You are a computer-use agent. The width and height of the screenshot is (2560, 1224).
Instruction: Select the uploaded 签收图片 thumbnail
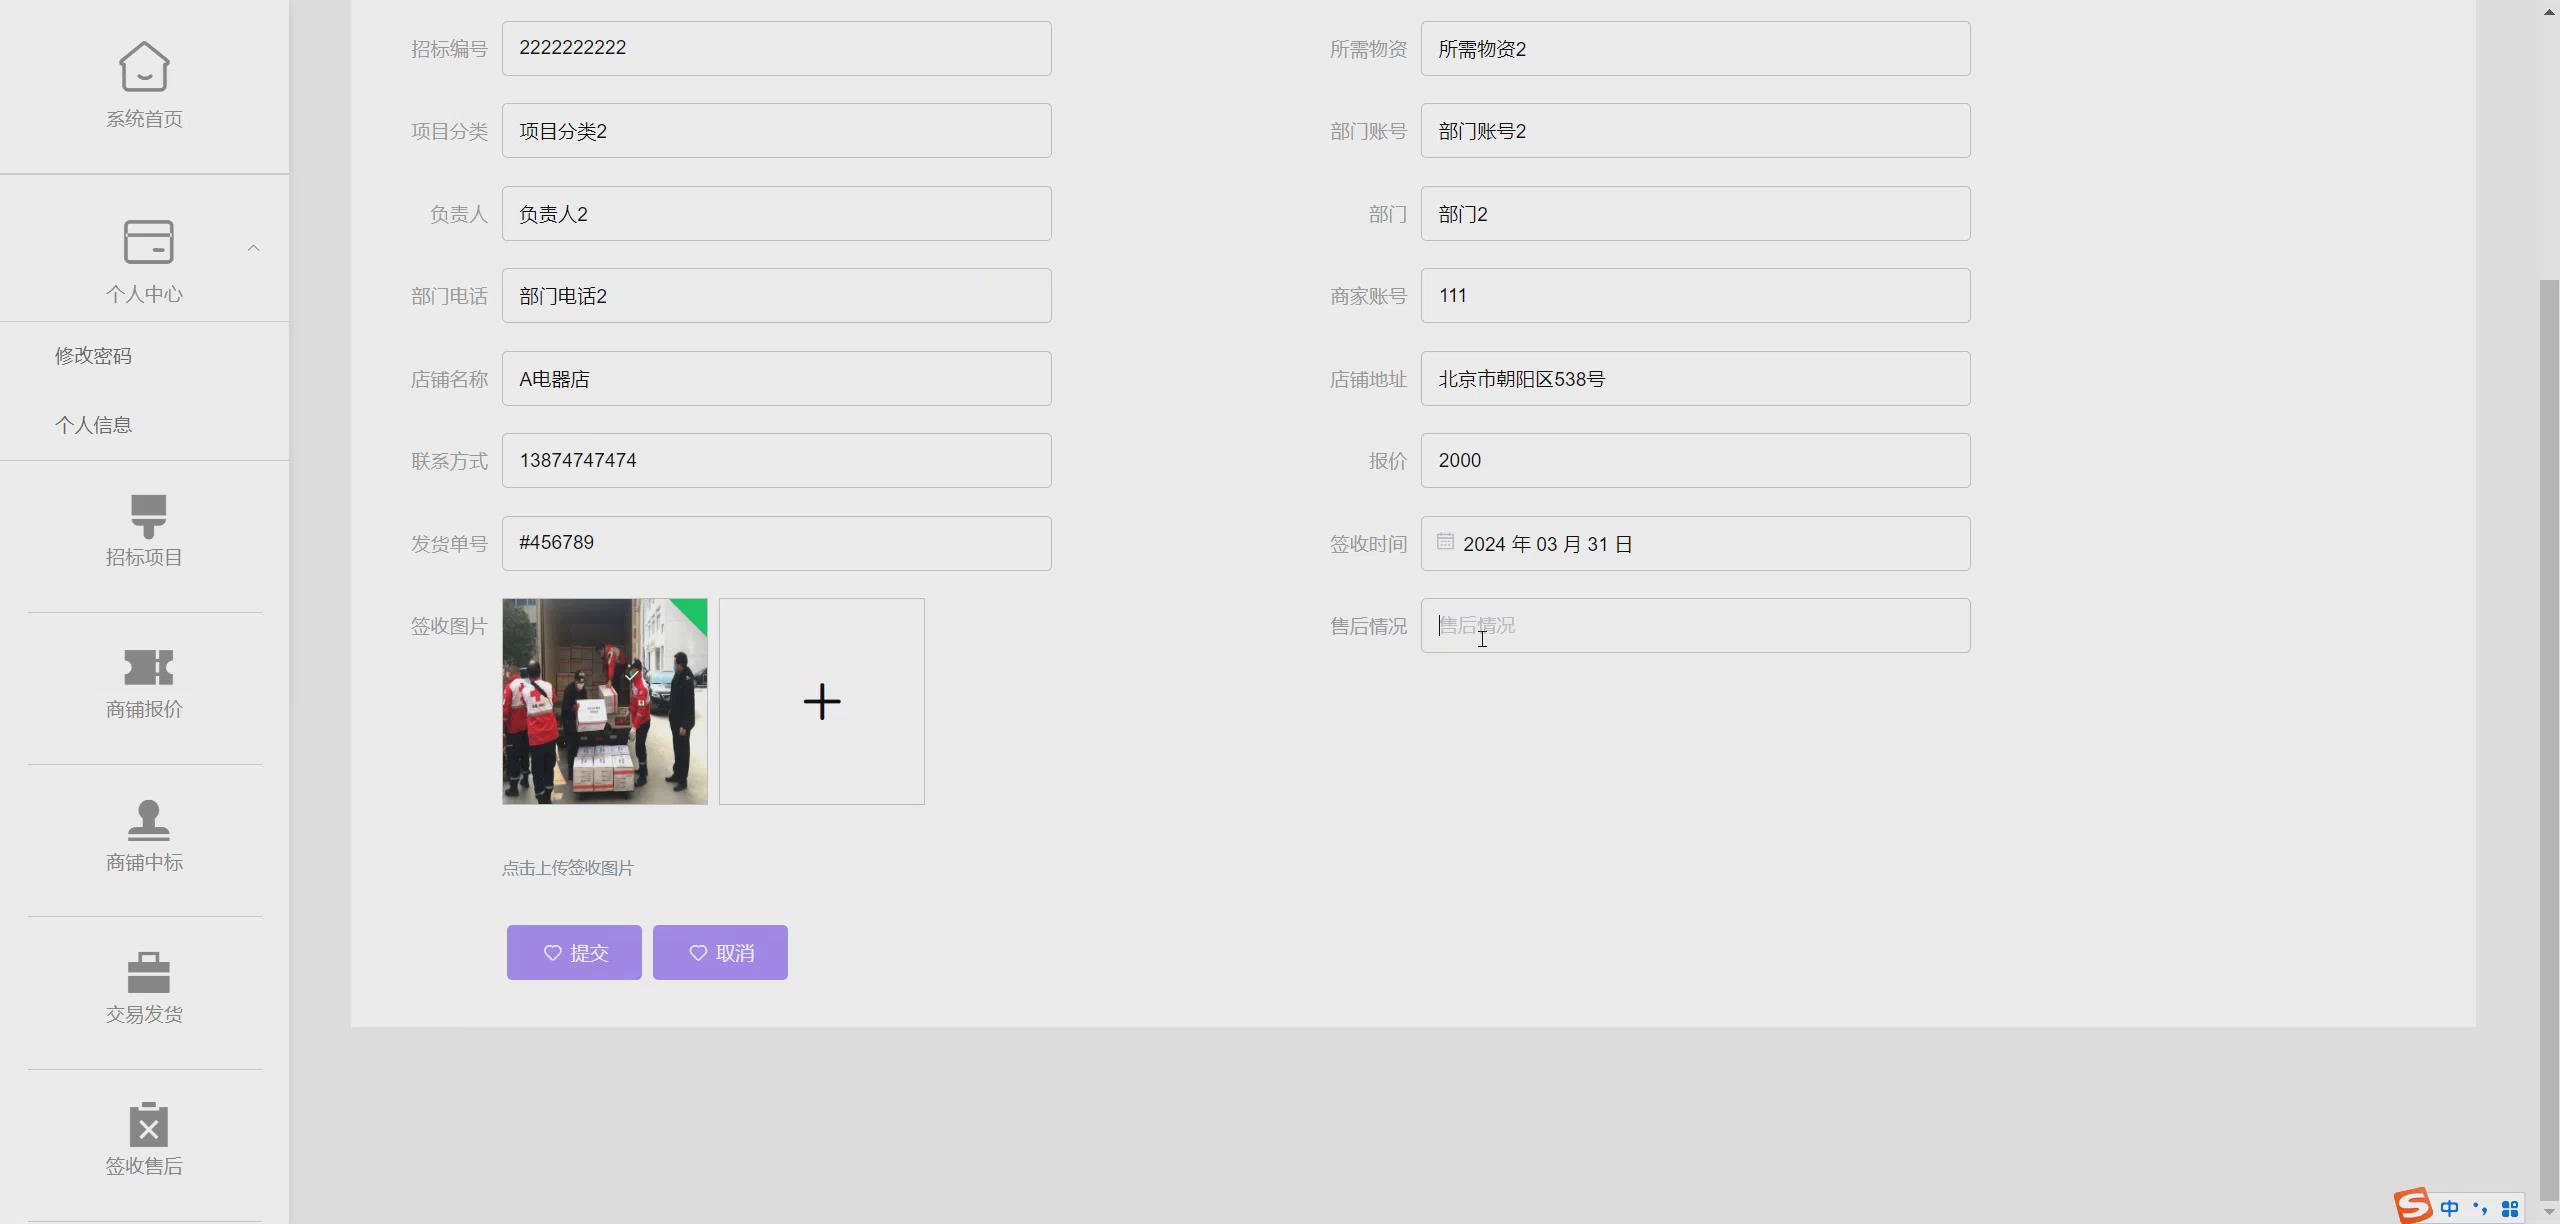click(604, 701)
